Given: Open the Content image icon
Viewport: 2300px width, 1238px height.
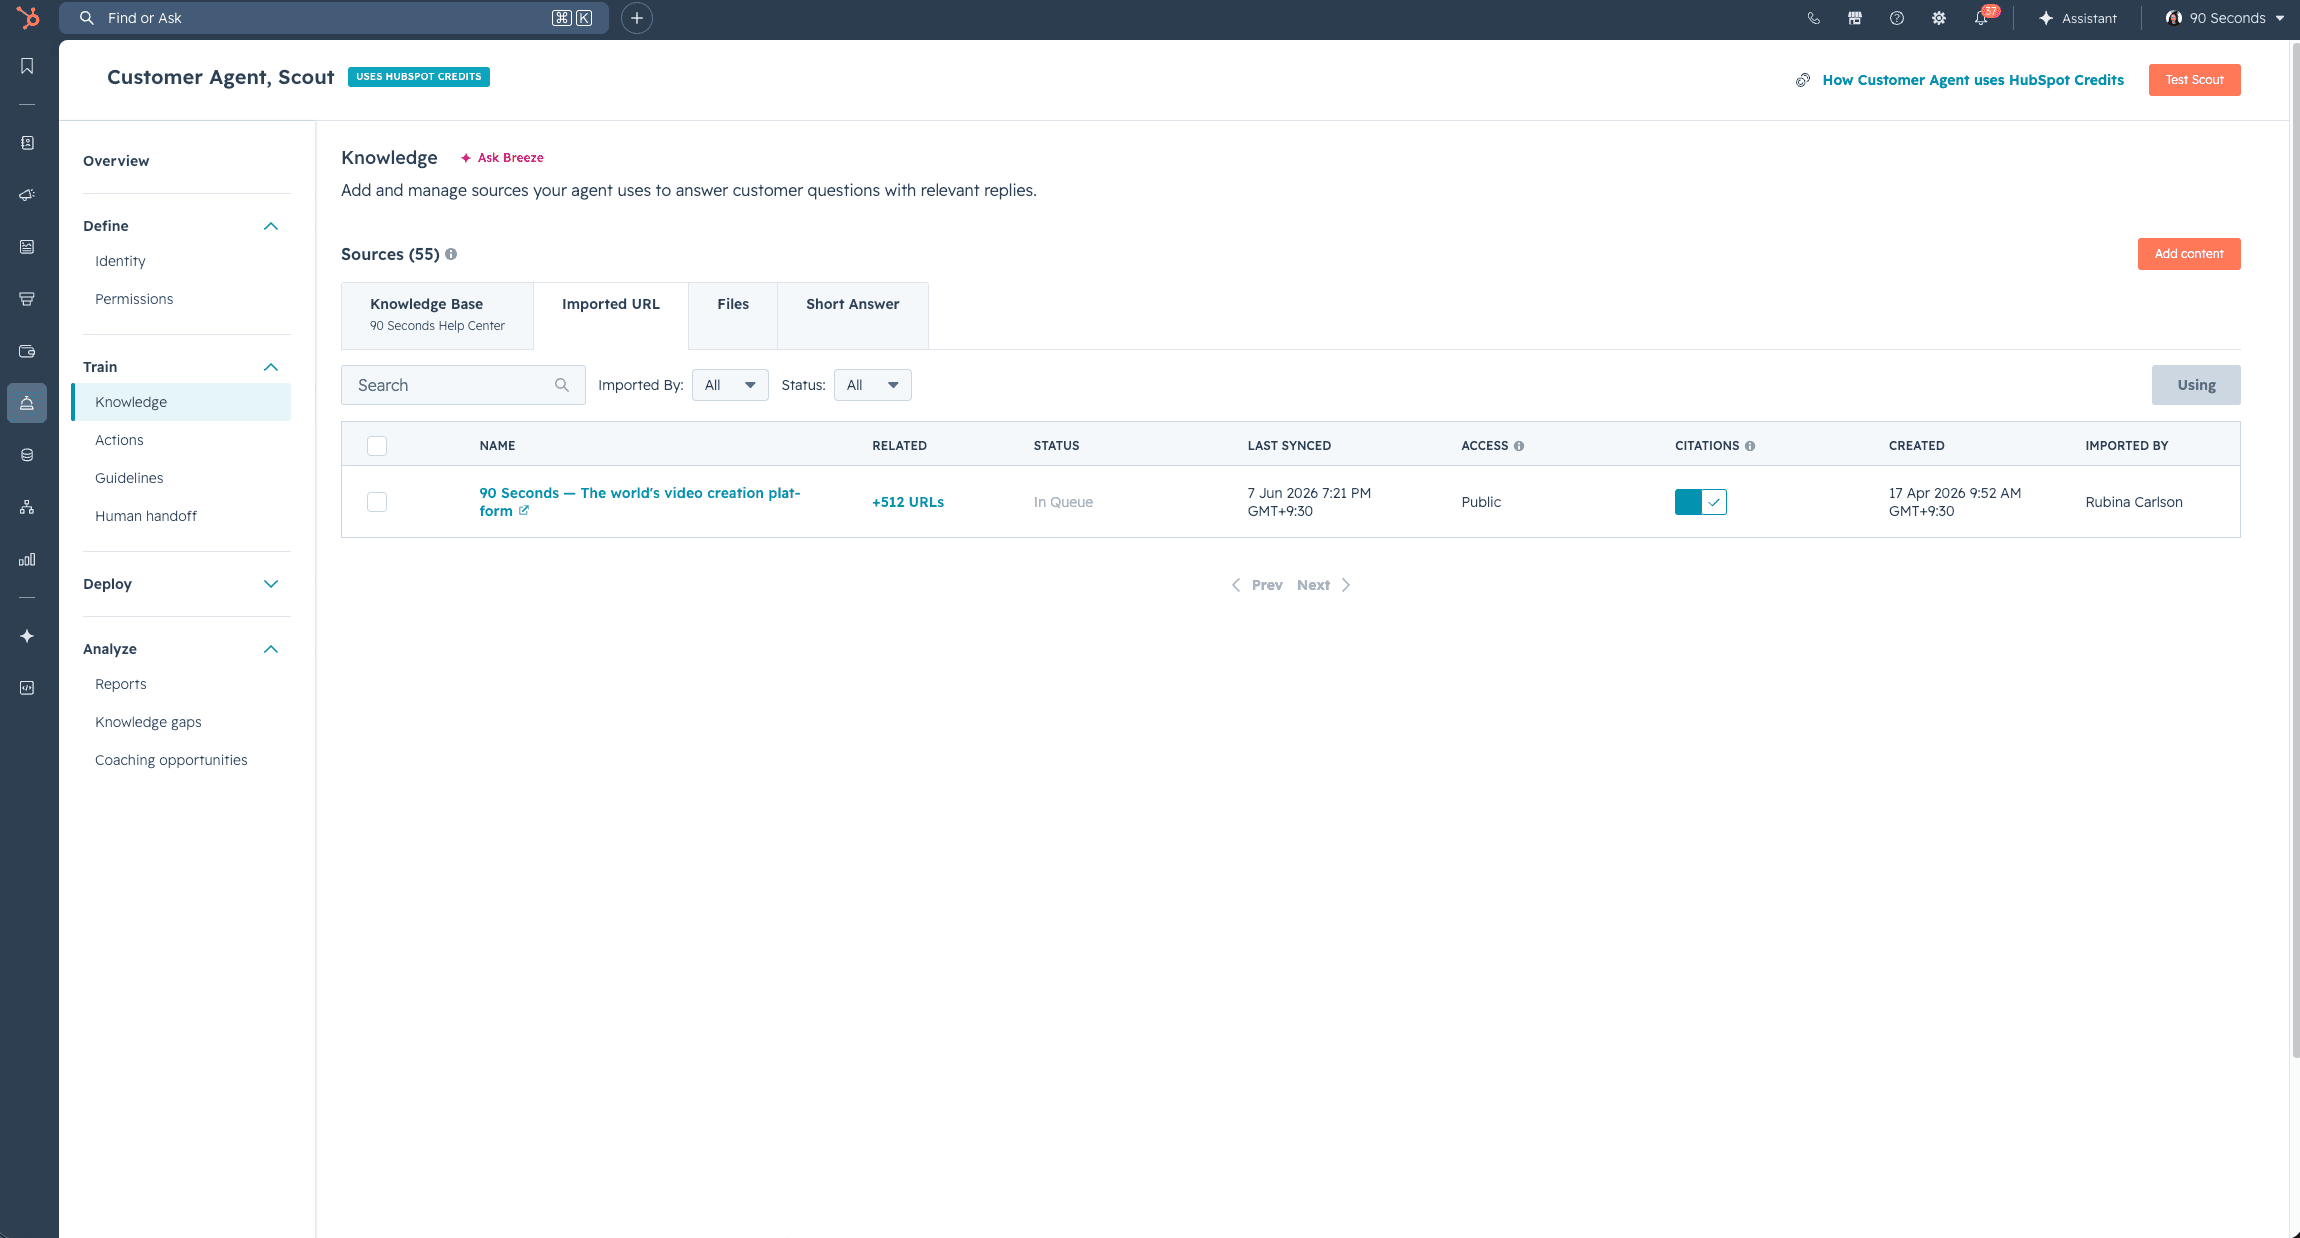Looking at the screenshot, I should [27, 247].
